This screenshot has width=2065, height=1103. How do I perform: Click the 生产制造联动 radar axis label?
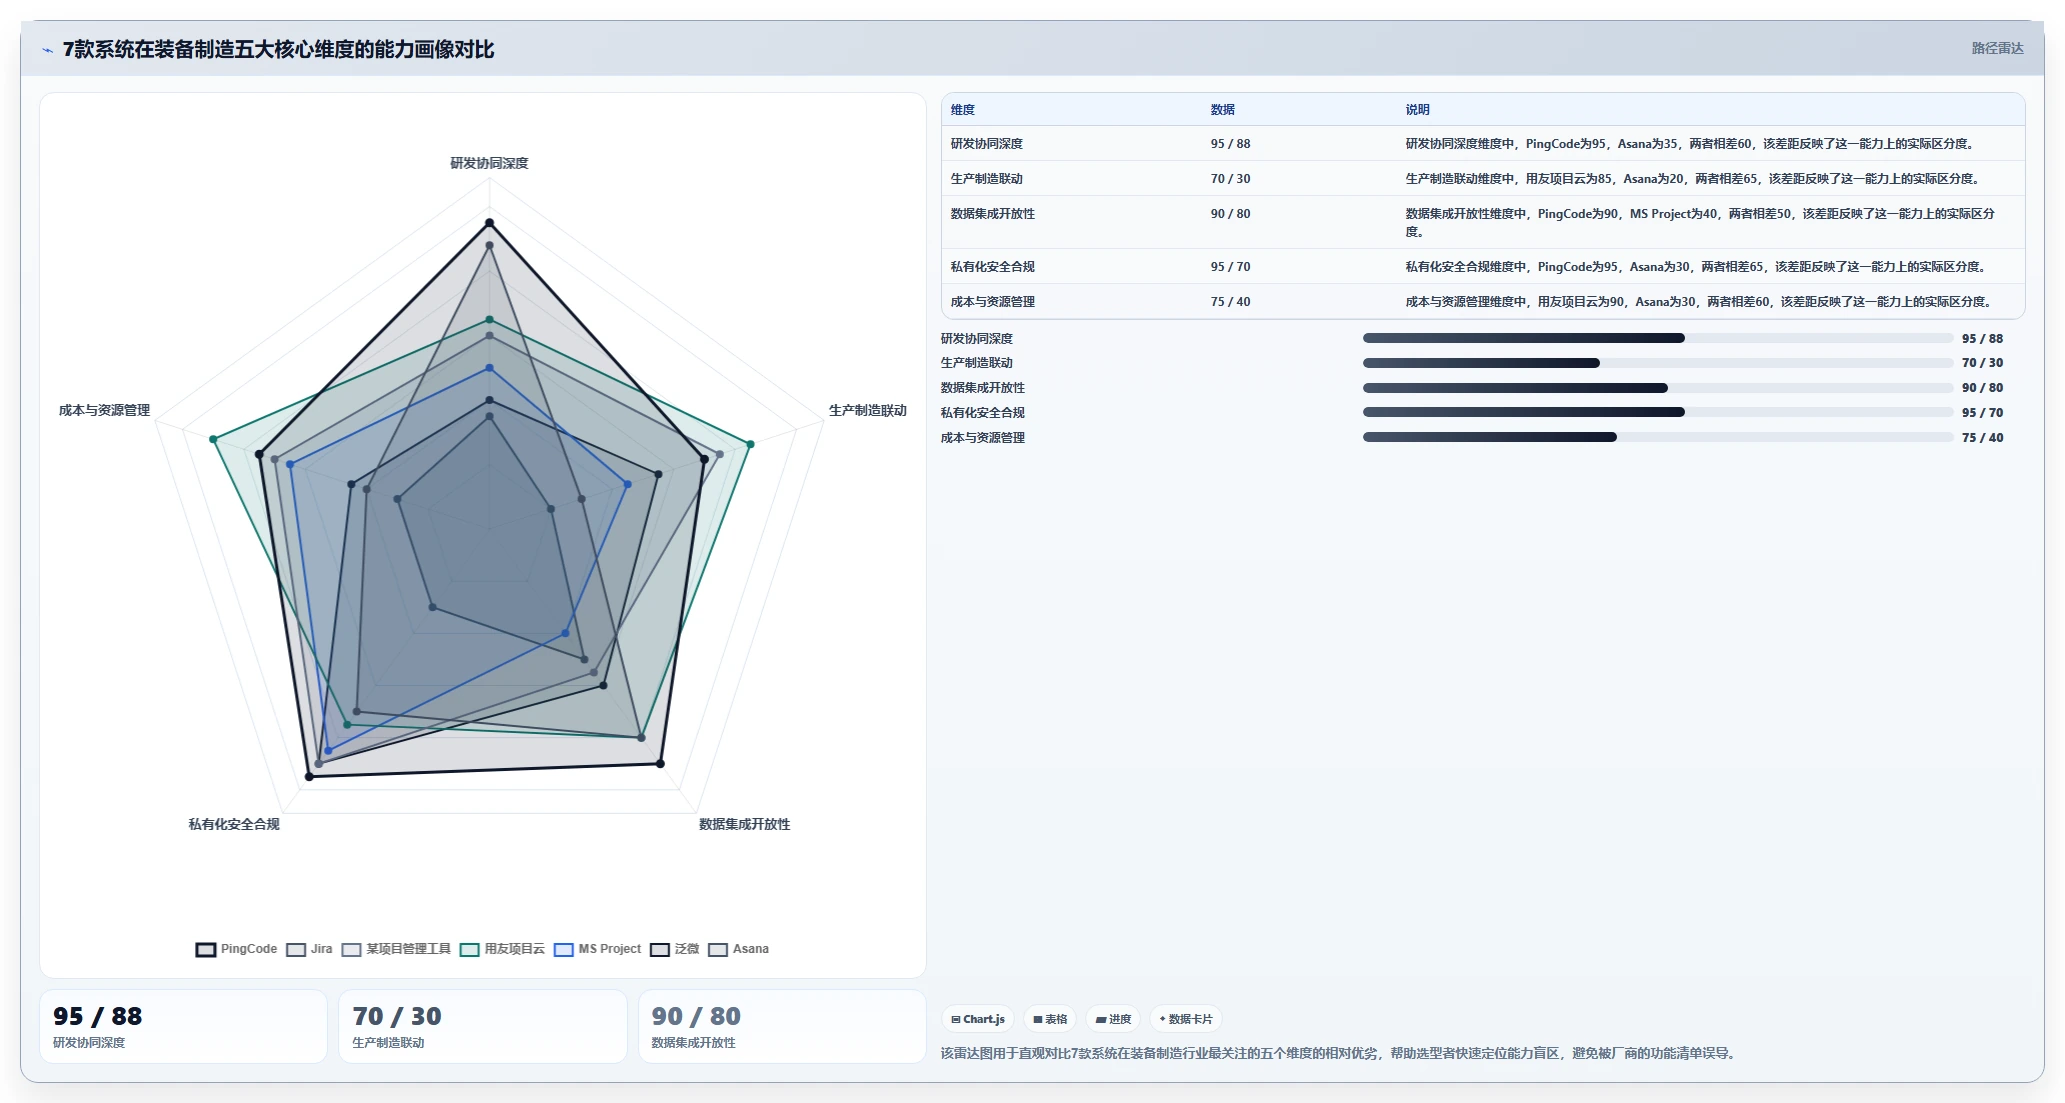point(868,410)
